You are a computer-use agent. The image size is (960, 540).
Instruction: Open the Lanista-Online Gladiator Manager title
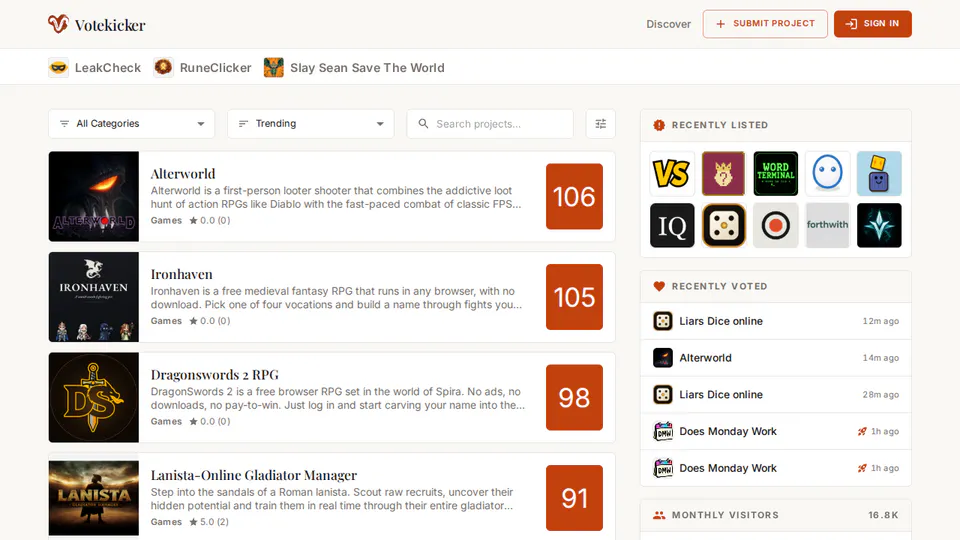pyautogui.click(x=254, y=475)
